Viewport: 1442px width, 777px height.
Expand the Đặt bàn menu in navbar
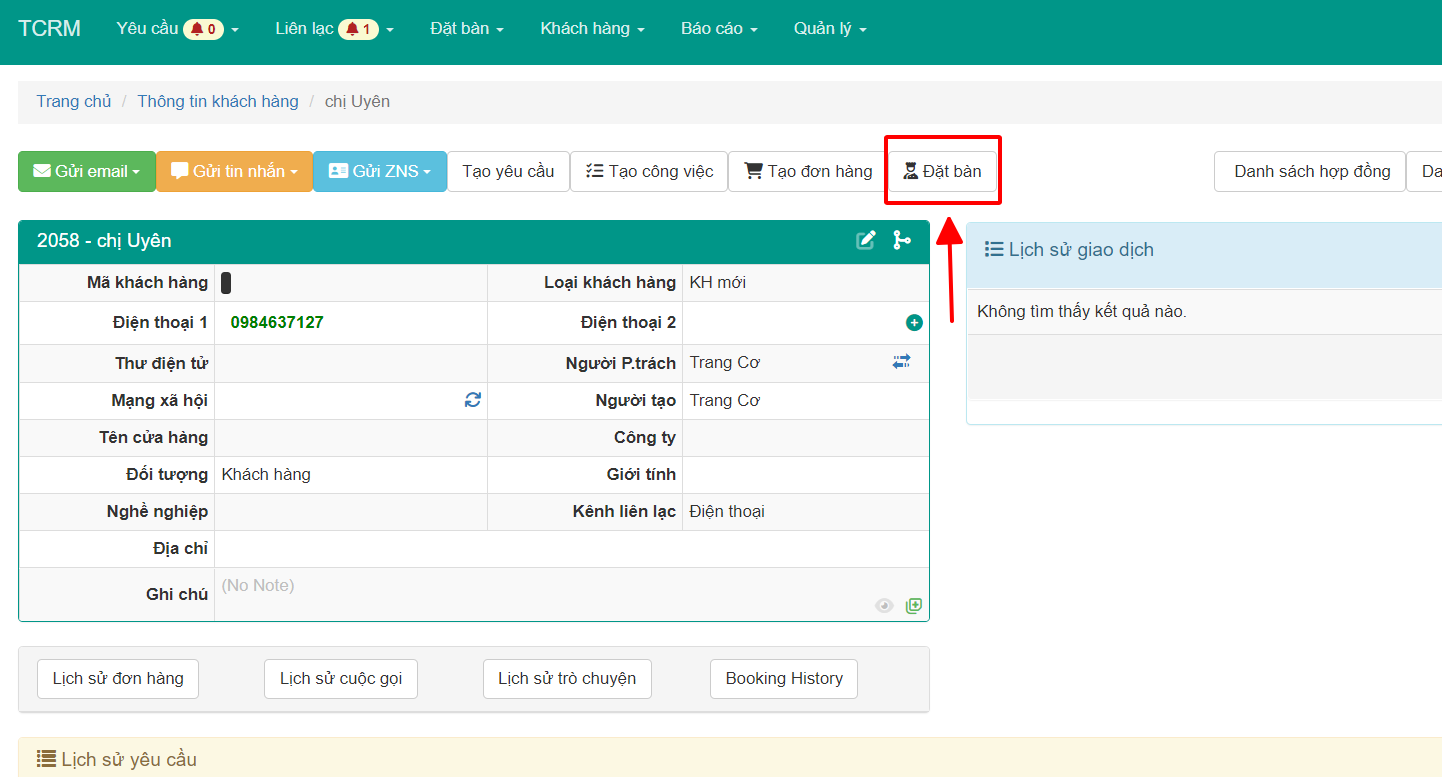click(467, 29)
